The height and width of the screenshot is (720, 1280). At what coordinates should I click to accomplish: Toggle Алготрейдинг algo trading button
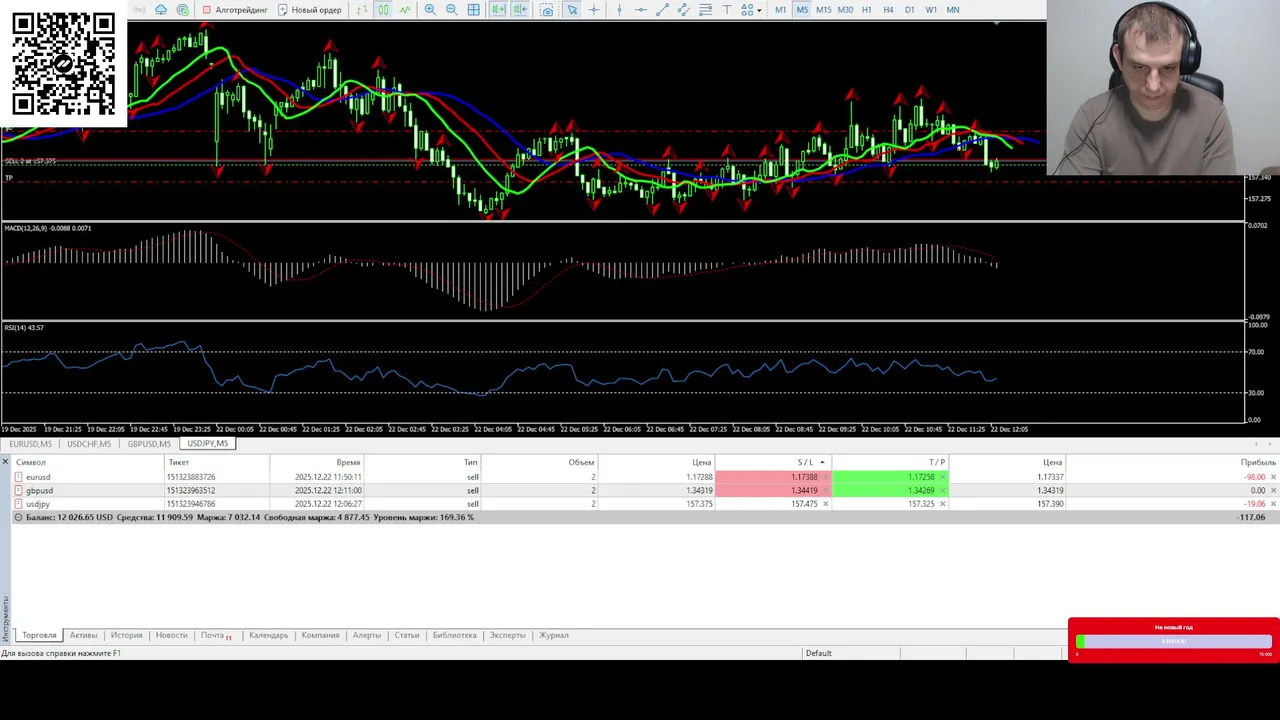point(235,9)
